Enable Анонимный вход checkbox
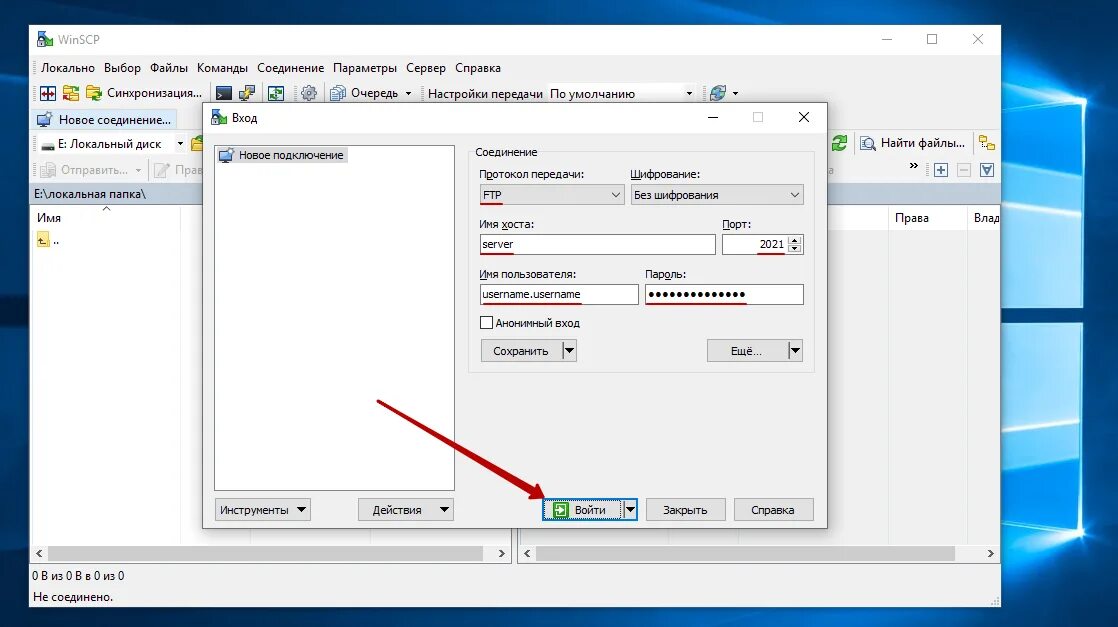This screenshot has height=627, width=1118. pyautogui.click(x=486, y=322)
